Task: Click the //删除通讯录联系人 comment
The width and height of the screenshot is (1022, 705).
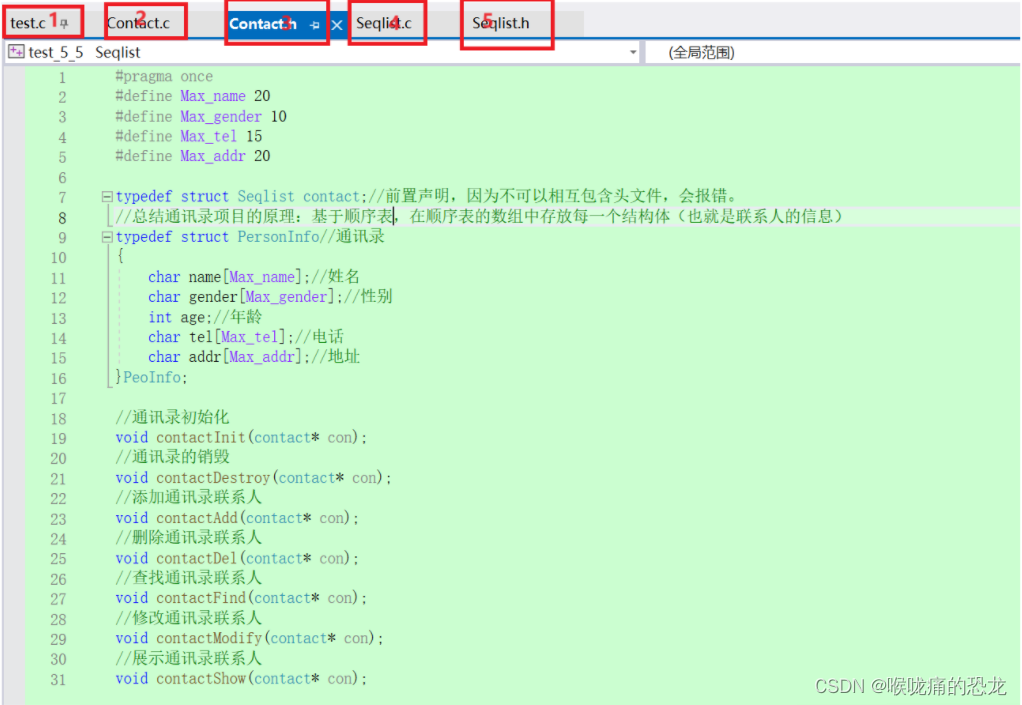Action: 188,537
